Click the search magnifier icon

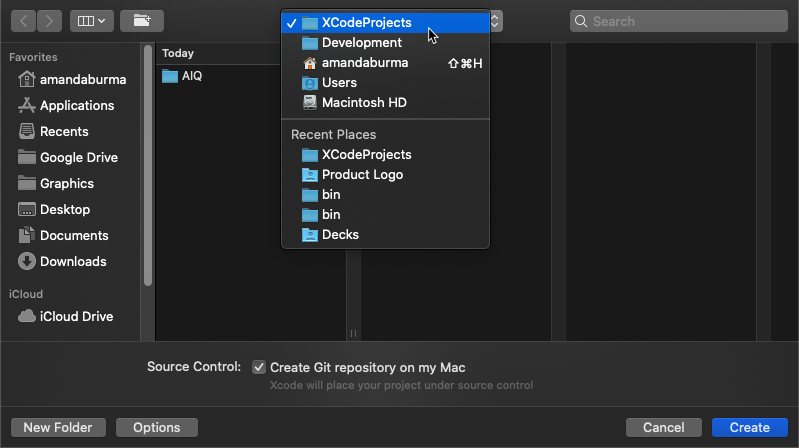click(x=581, y=21)
